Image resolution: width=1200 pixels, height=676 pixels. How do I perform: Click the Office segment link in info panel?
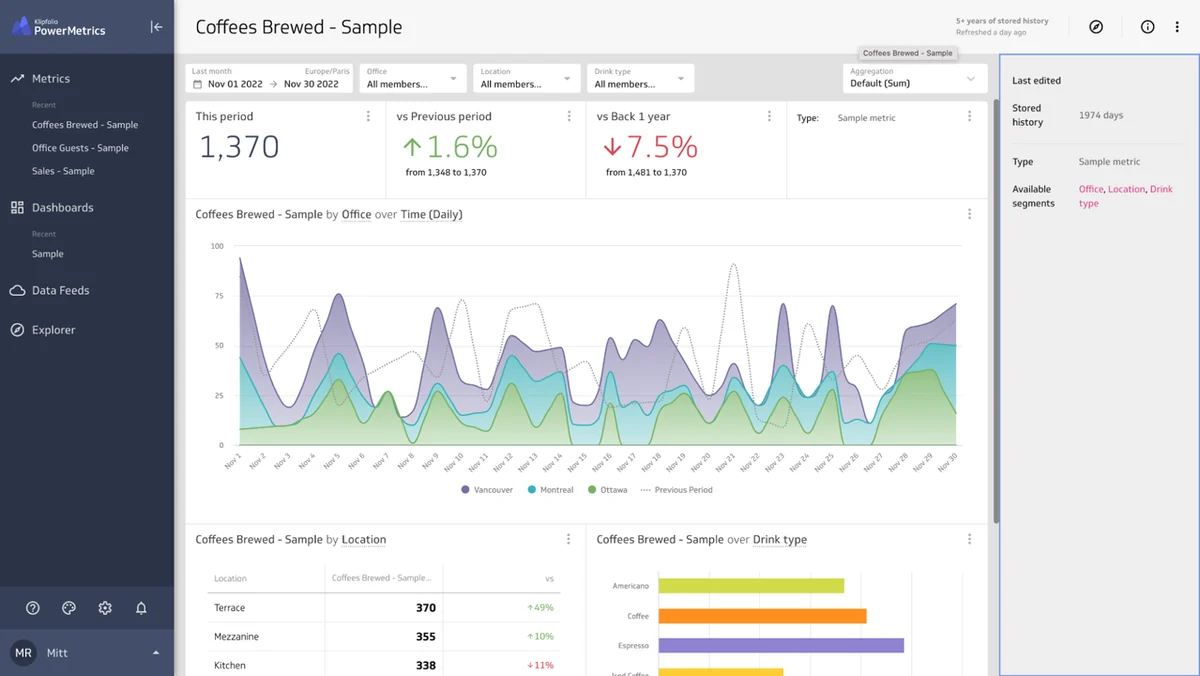[1091, 189]
